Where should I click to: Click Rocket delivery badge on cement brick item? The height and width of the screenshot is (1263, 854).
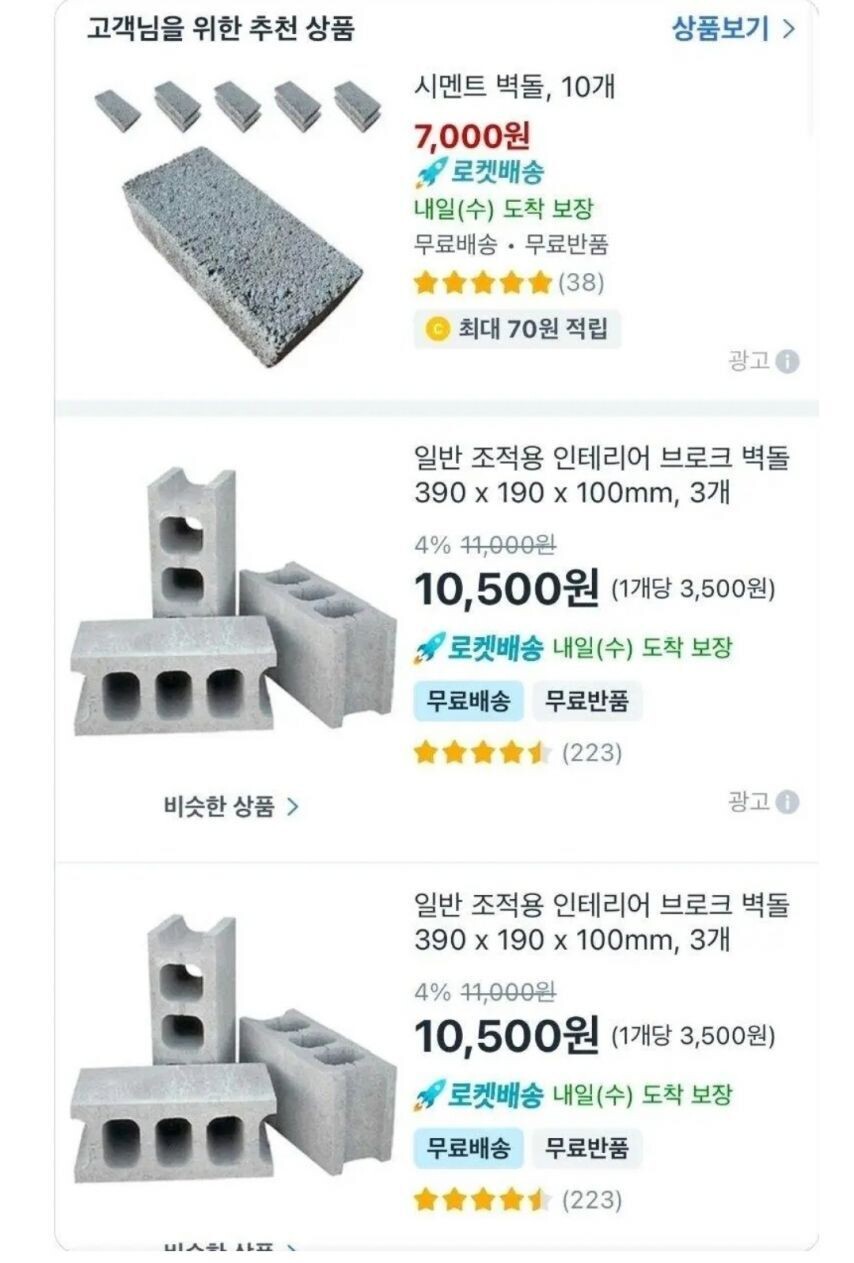click(x=480, y=172)
